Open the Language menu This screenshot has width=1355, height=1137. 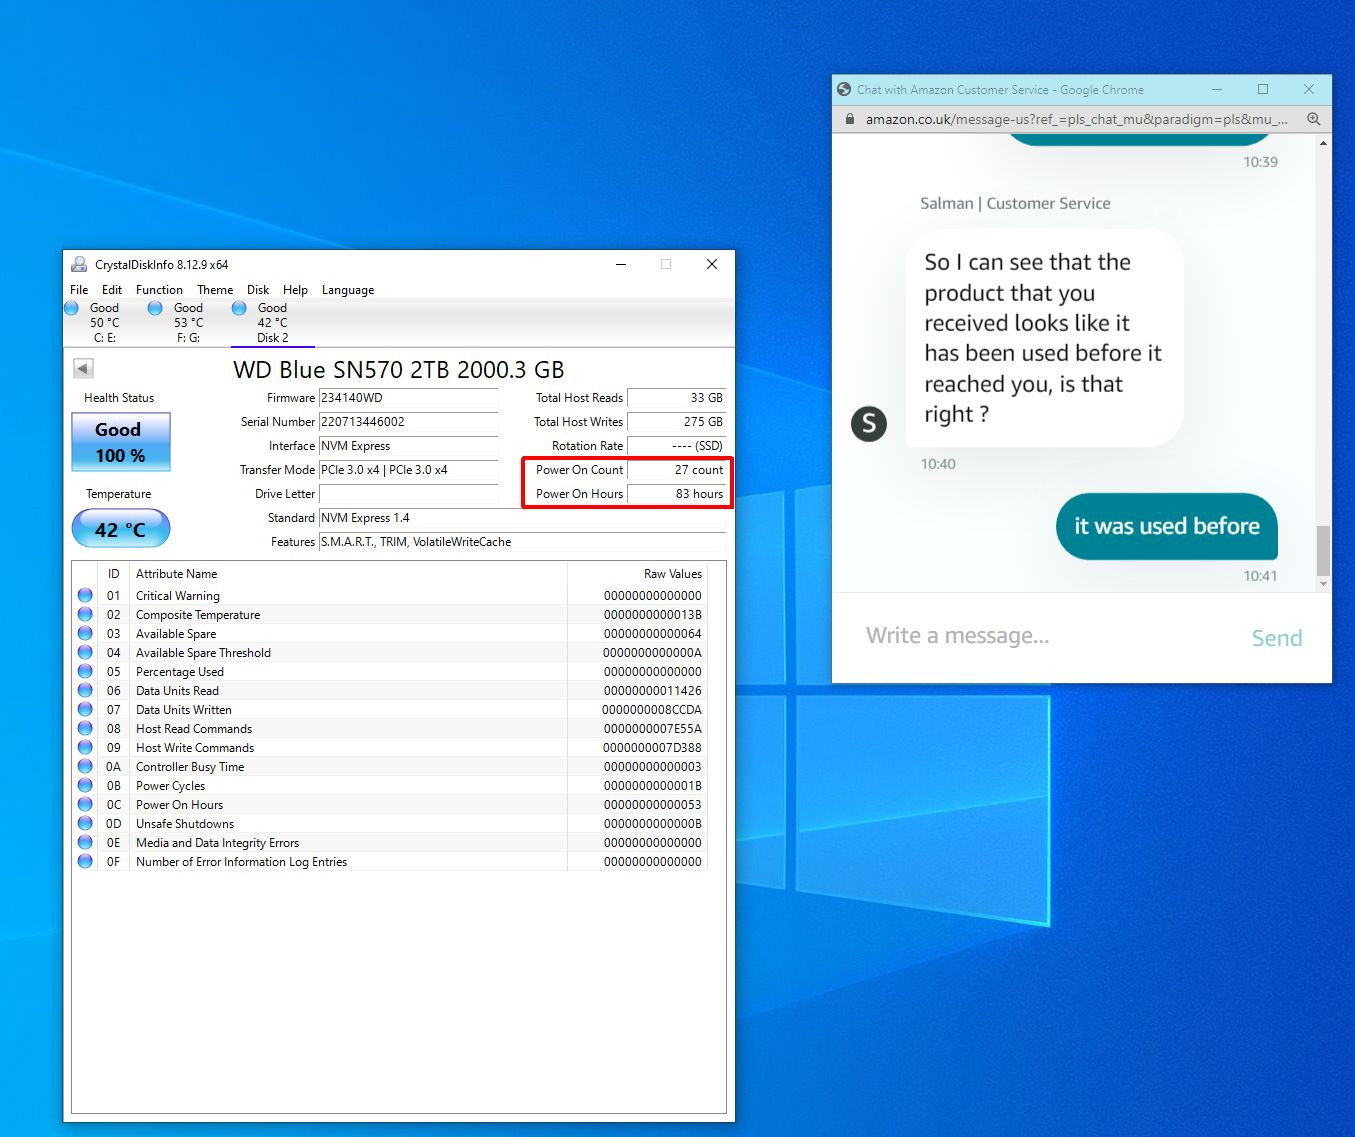click(348, 290)
